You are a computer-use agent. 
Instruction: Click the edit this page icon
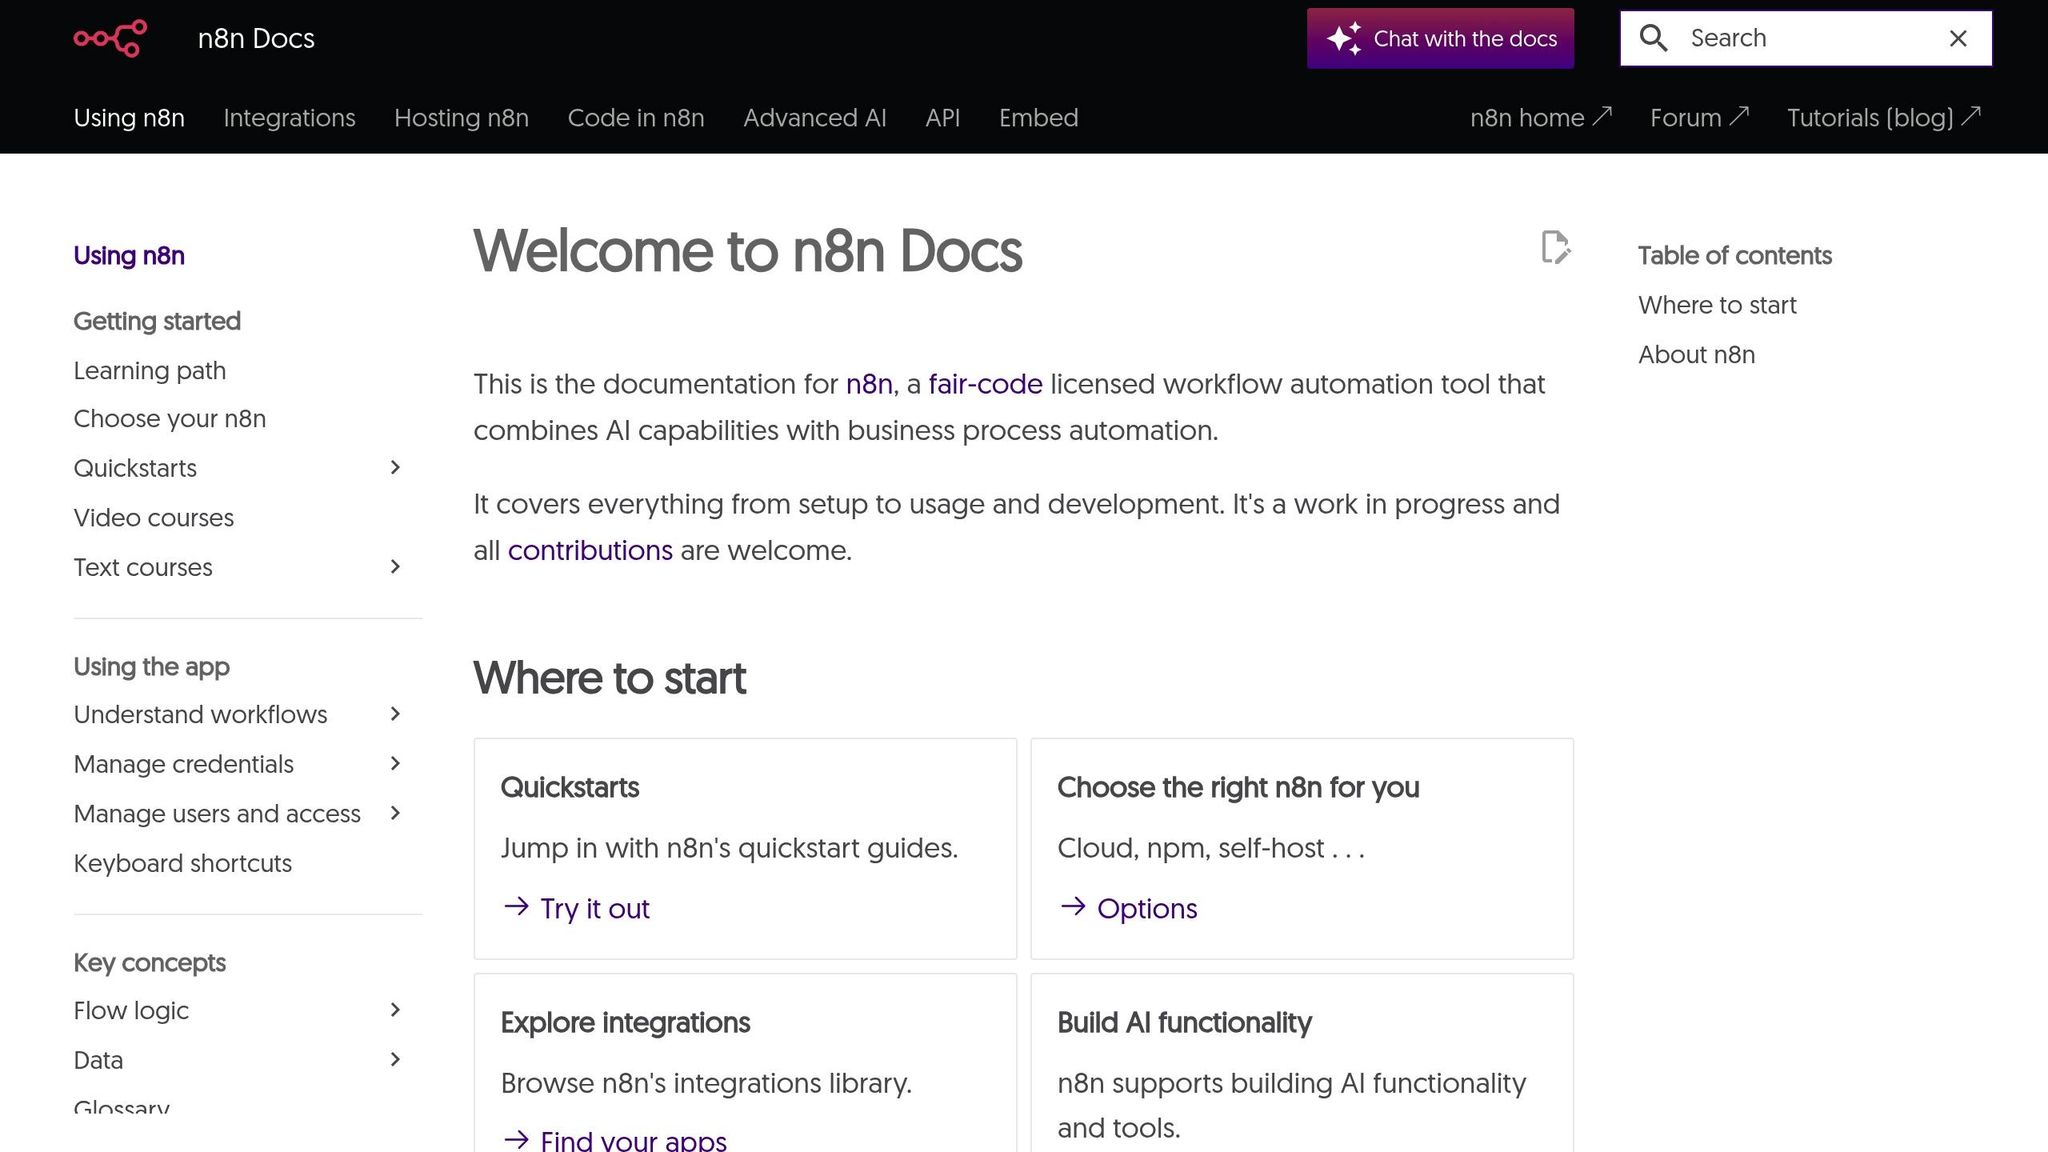pos(1555,247)
